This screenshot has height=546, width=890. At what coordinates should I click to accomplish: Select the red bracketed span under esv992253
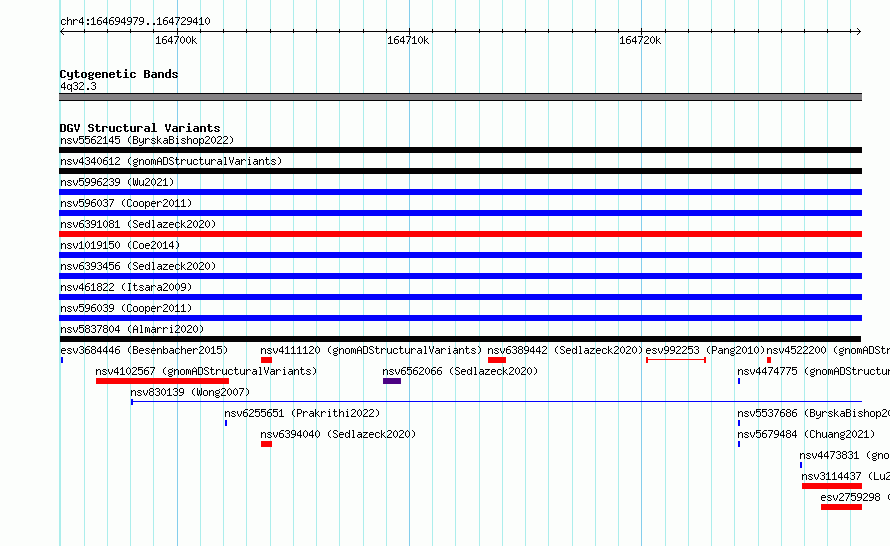click(676, 360)
